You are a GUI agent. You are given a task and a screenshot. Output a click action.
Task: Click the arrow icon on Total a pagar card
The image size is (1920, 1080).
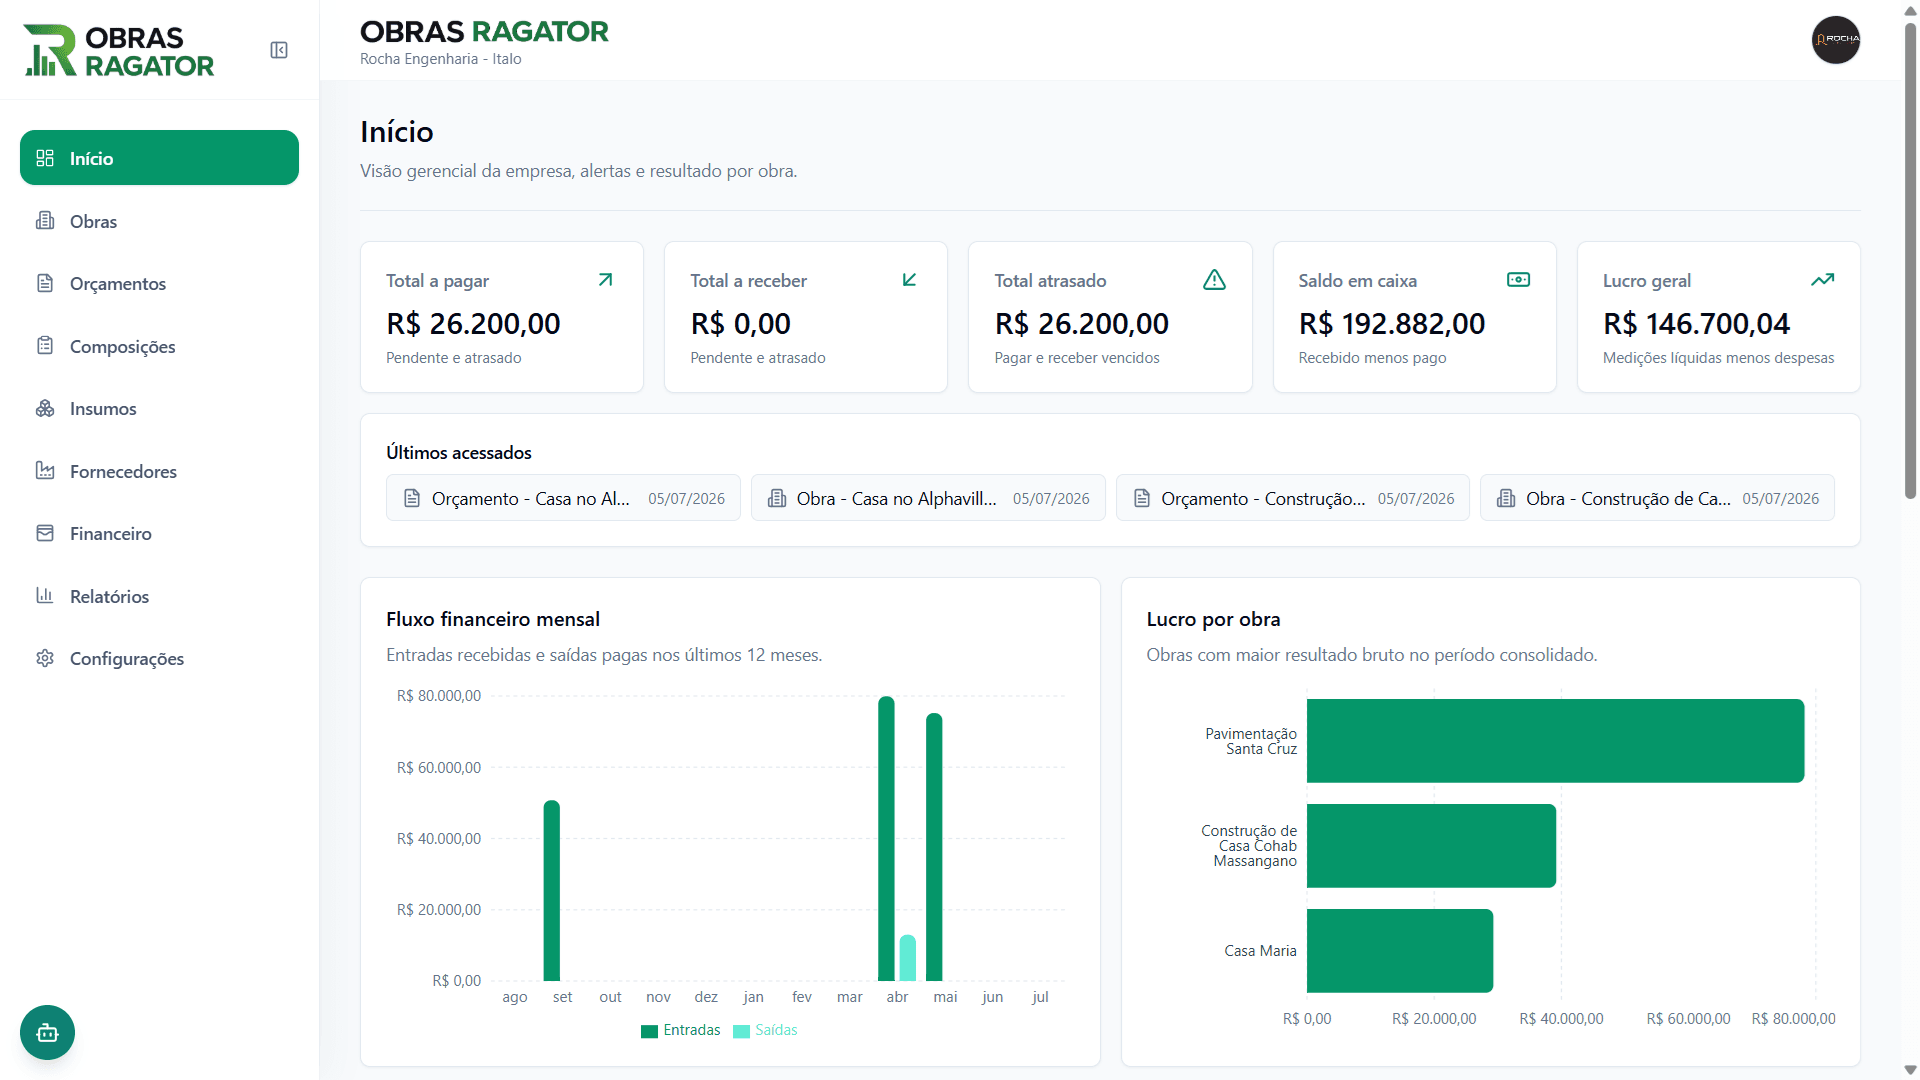coord(605,280)
